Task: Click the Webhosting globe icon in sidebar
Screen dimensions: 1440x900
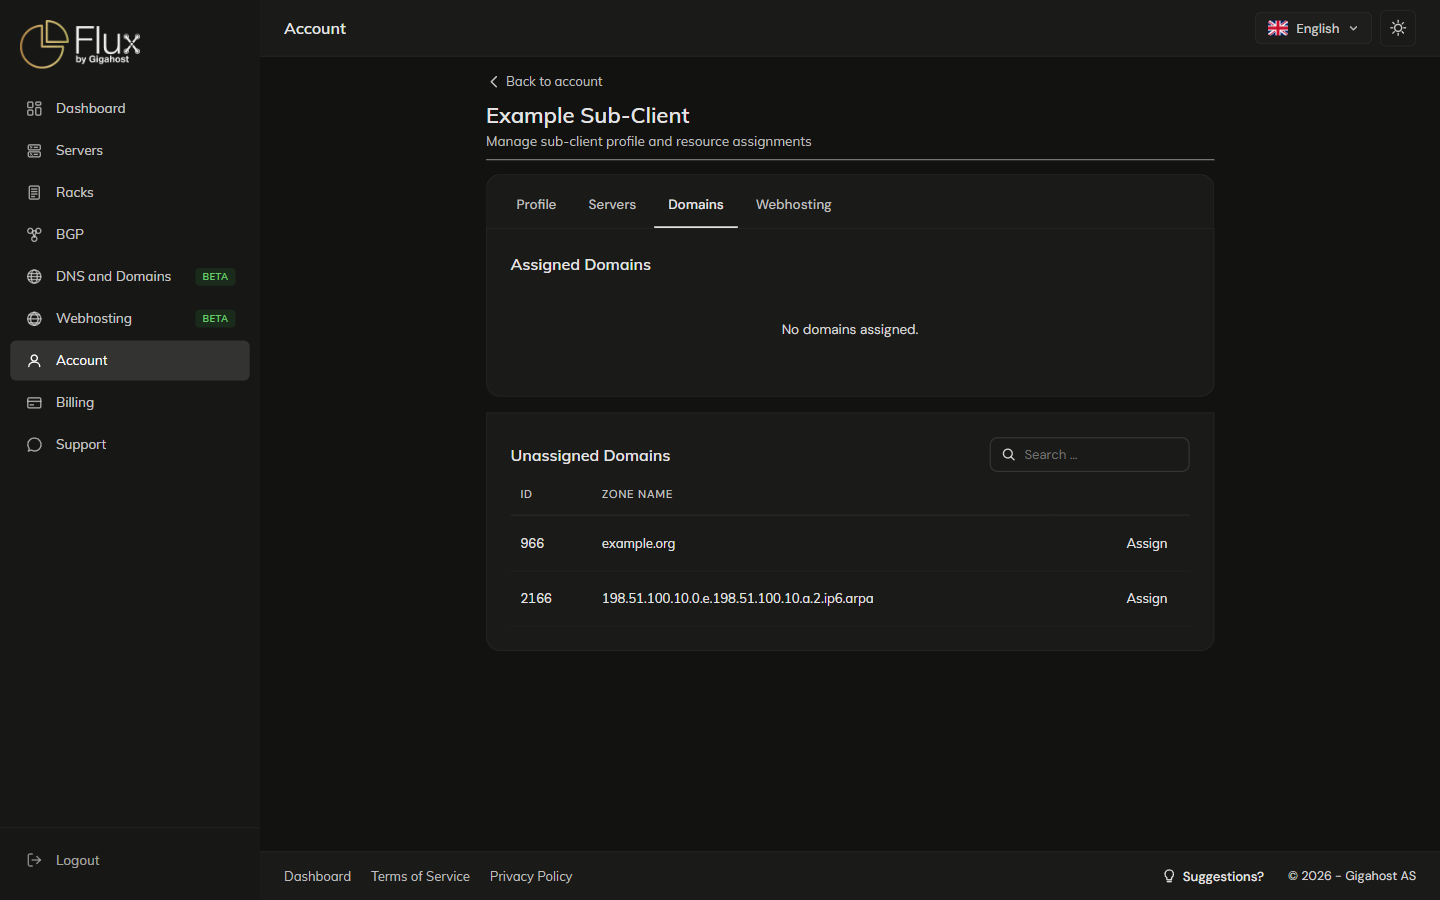Action: click(34, 318)
